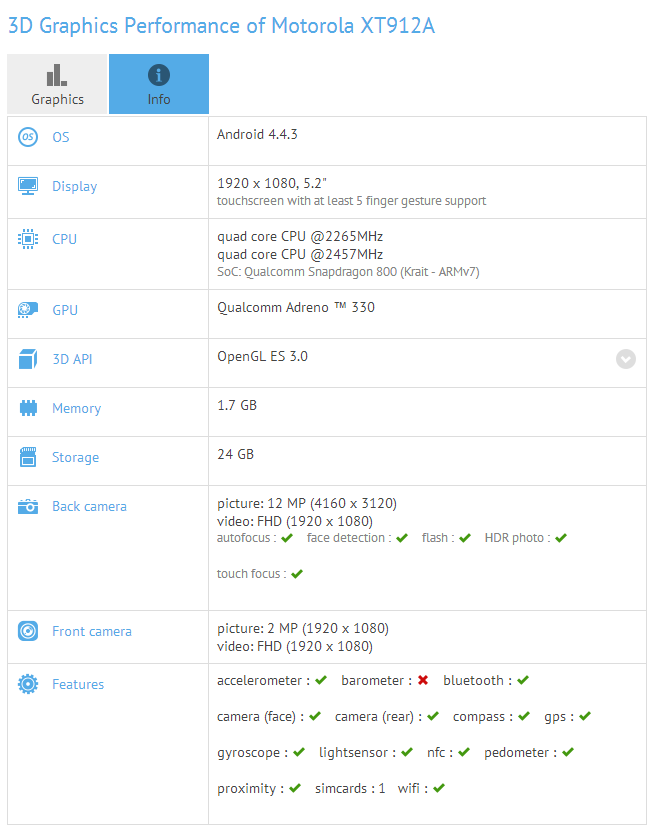This screenshot has width=649, height=826.
Task: Open the Info tab
Action: pos(159,84)
